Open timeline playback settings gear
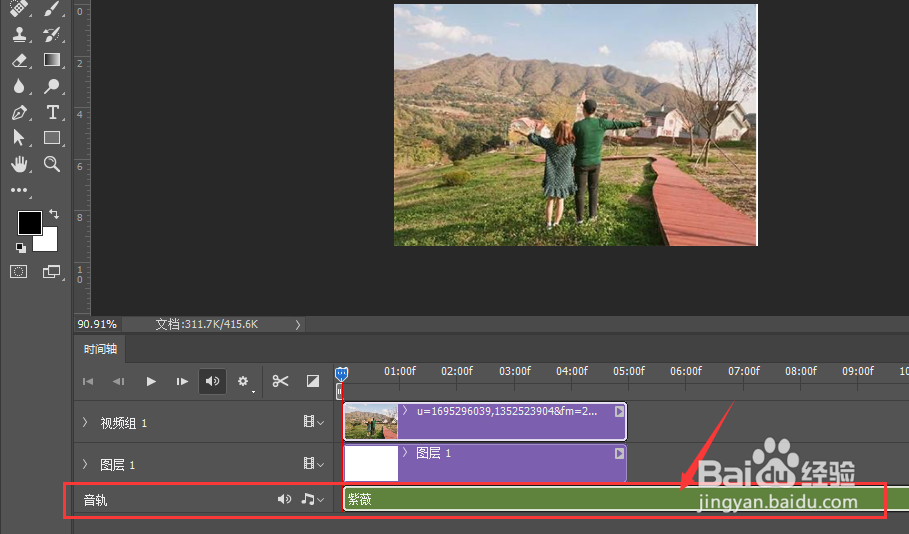 243,382
